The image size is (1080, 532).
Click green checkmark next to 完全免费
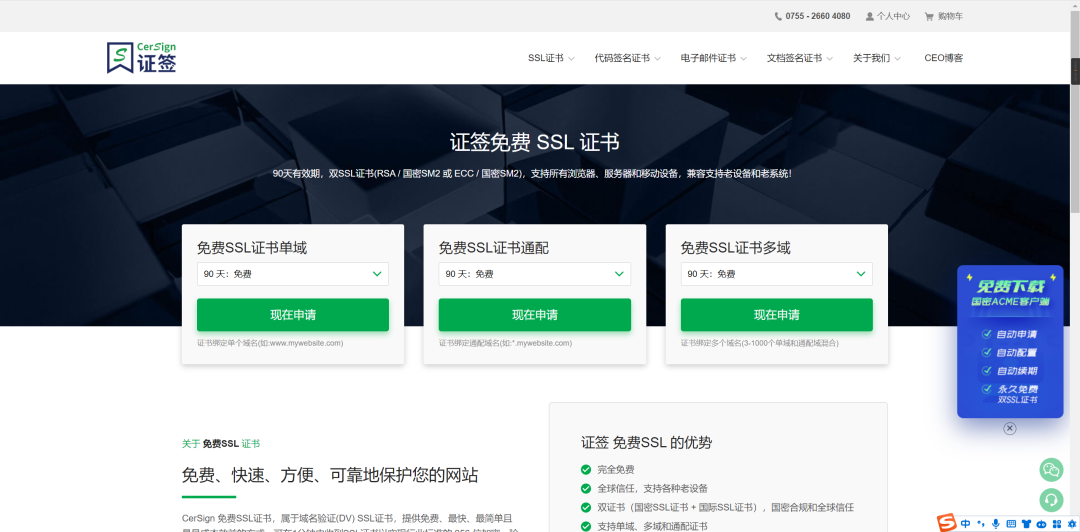[x=586, y=469]
